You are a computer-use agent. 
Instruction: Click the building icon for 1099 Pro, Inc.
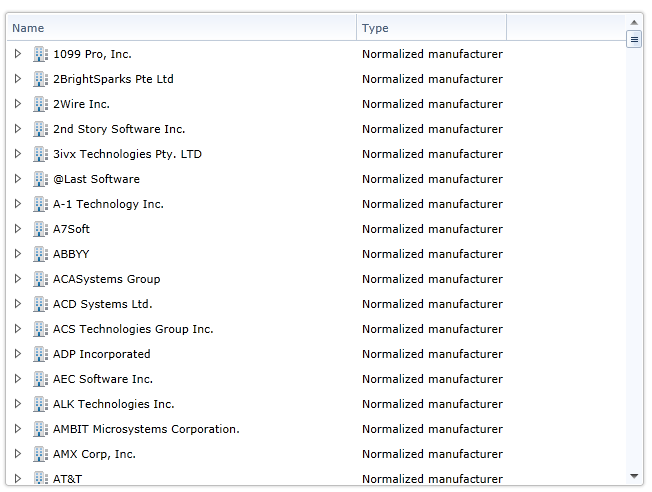[x=40, y=54]
